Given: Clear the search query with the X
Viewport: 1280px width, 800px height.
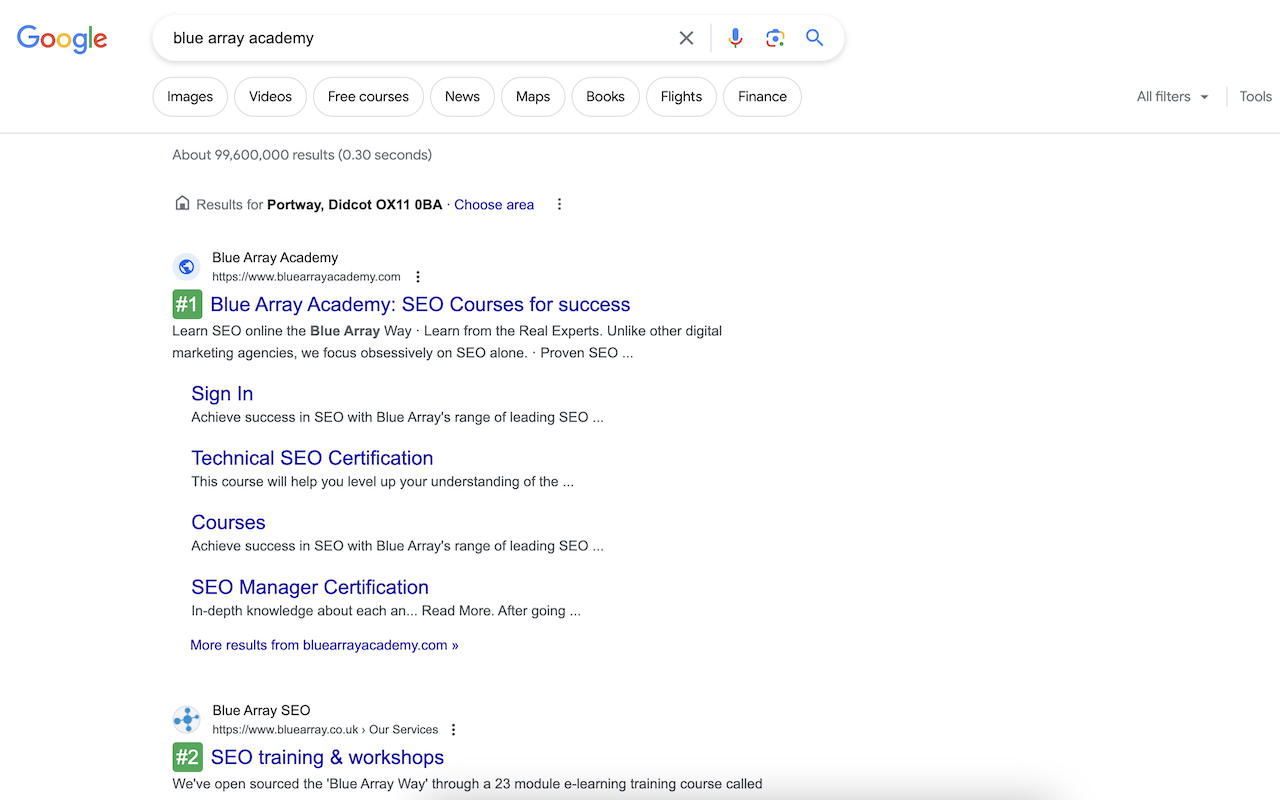Looking at the screenshot, I should click(x=686, y=37).
